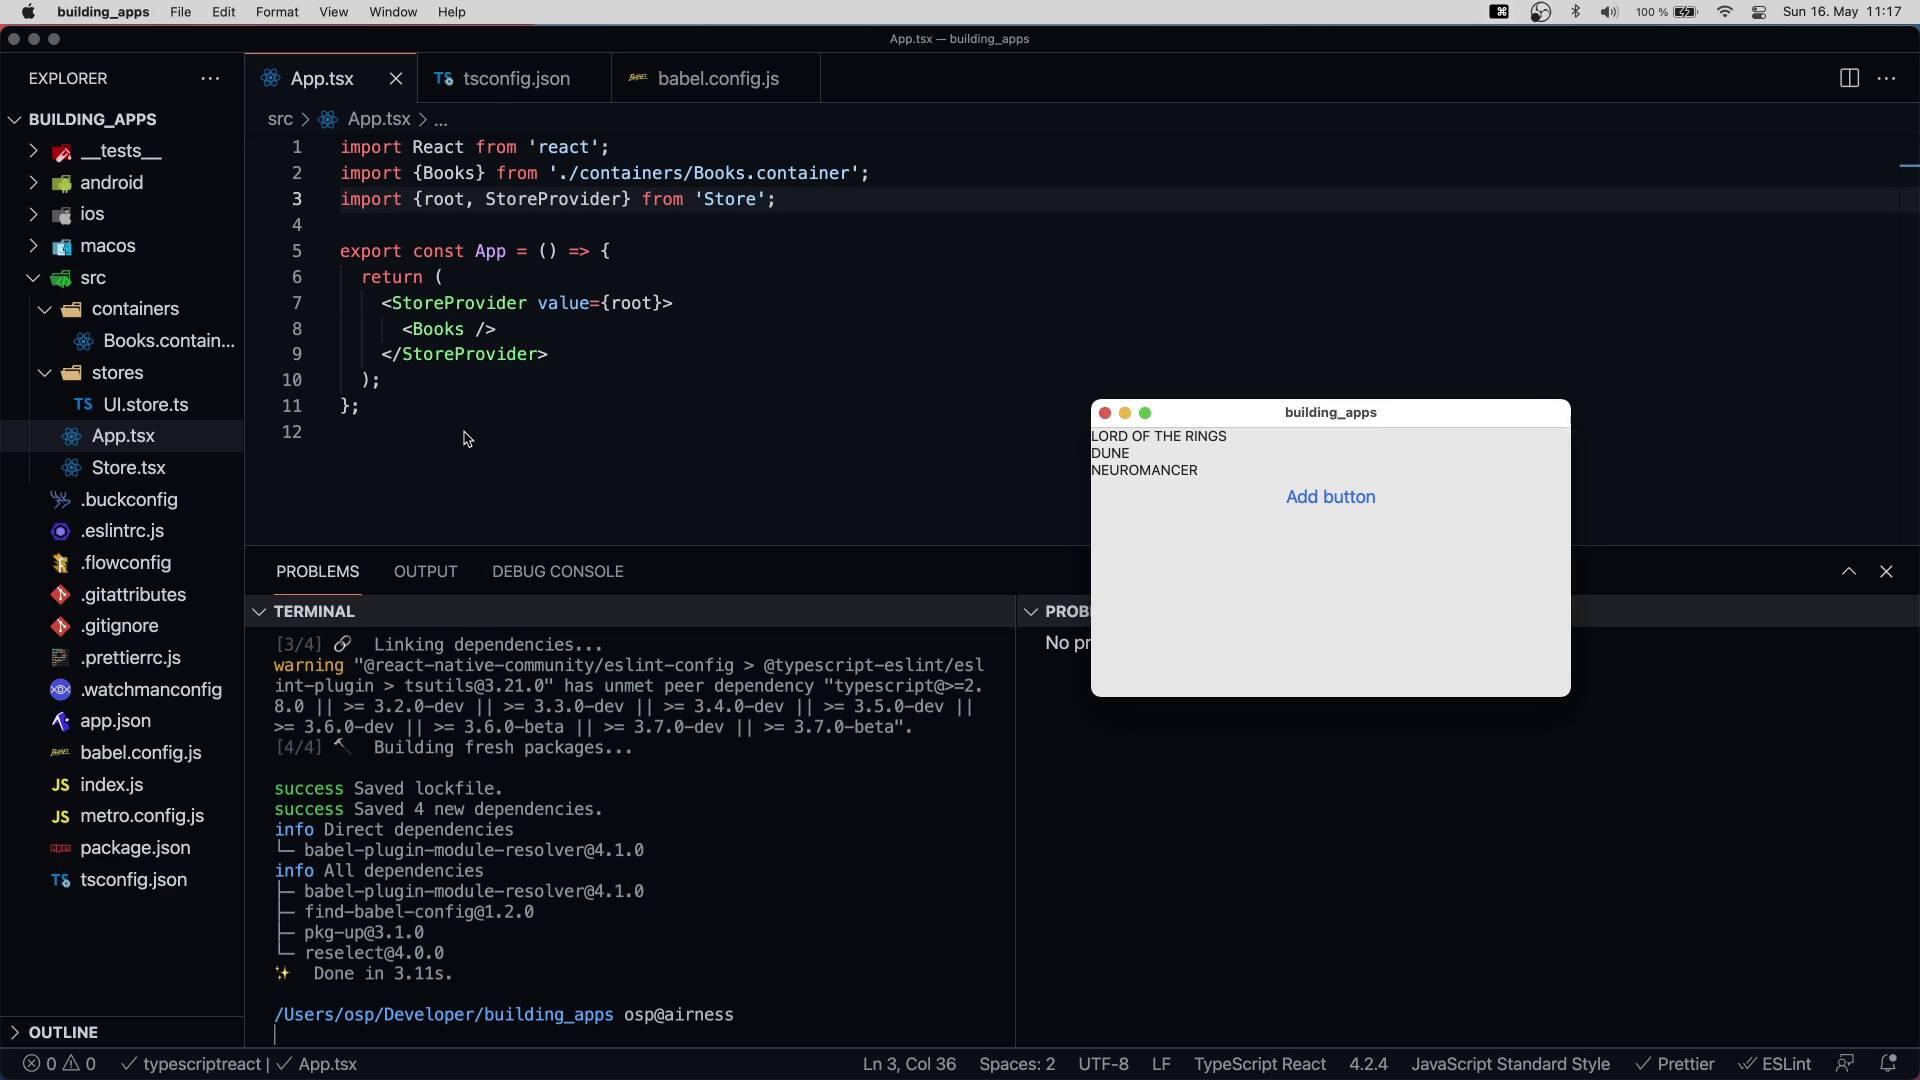Open the macOS Control Center icon
Screen dimensions: 1920x1080
[1759, 12]
